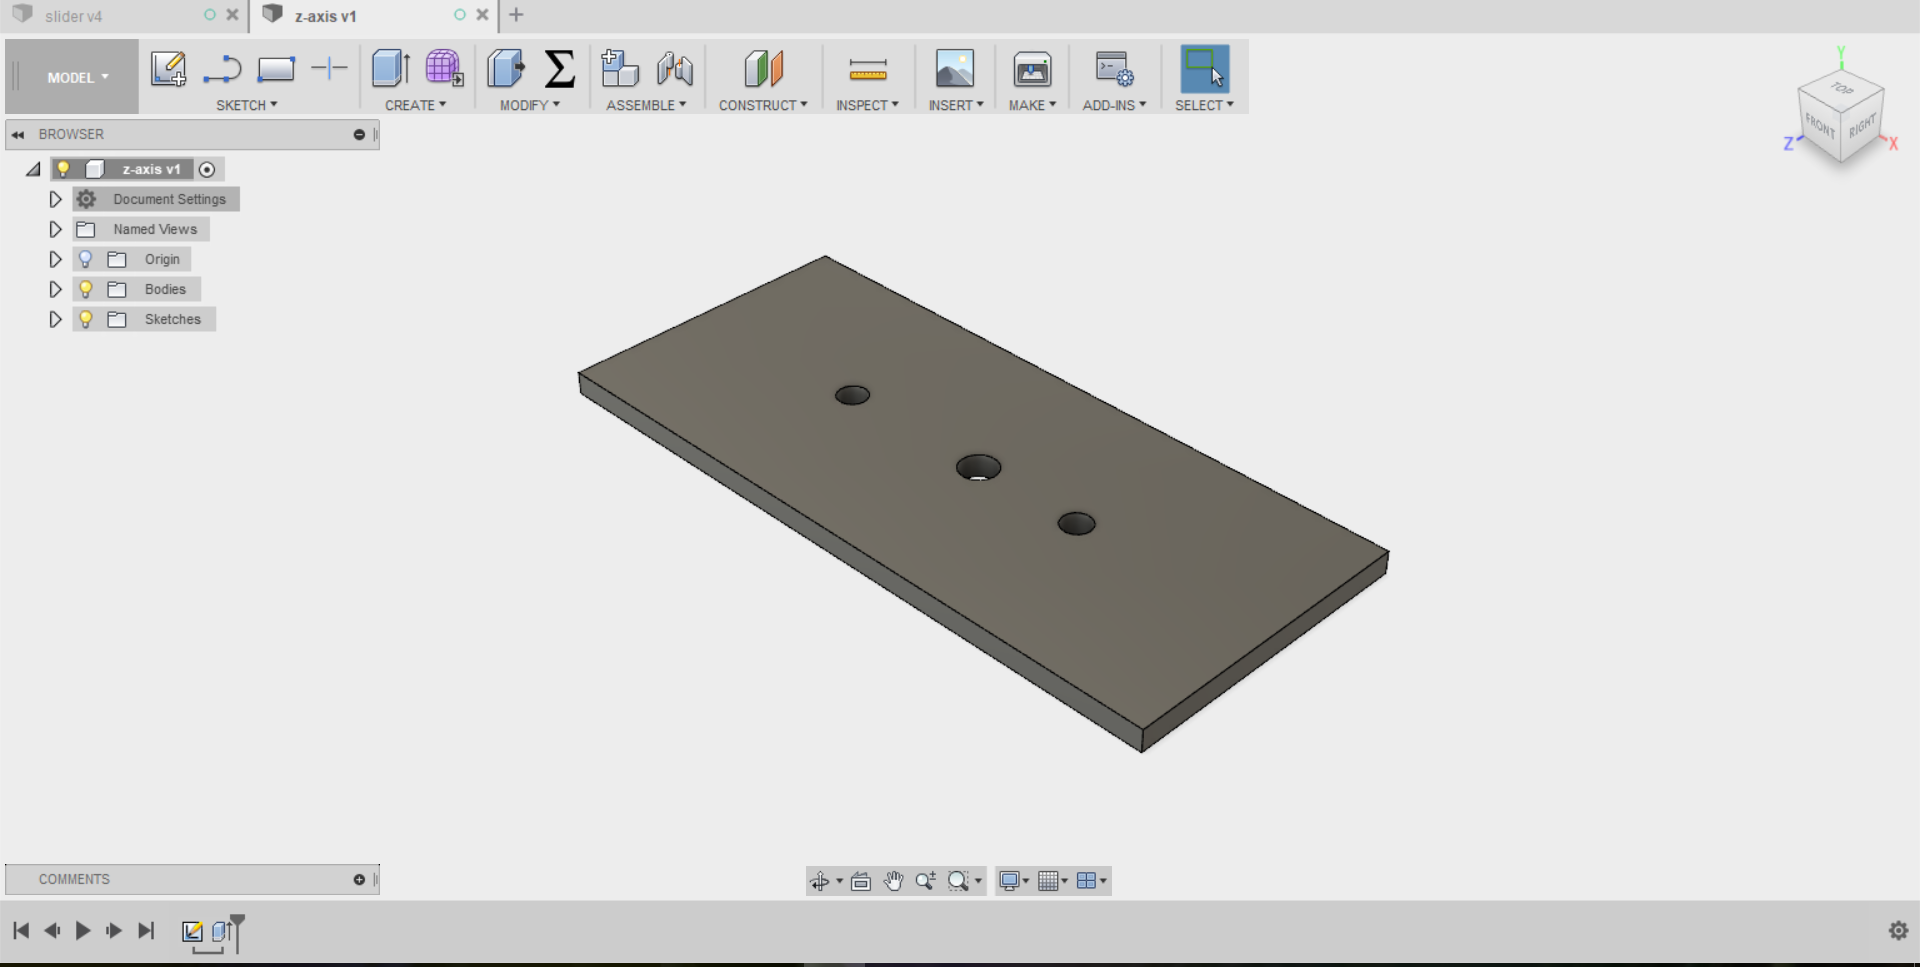Expand the Document Settings node

56,199
